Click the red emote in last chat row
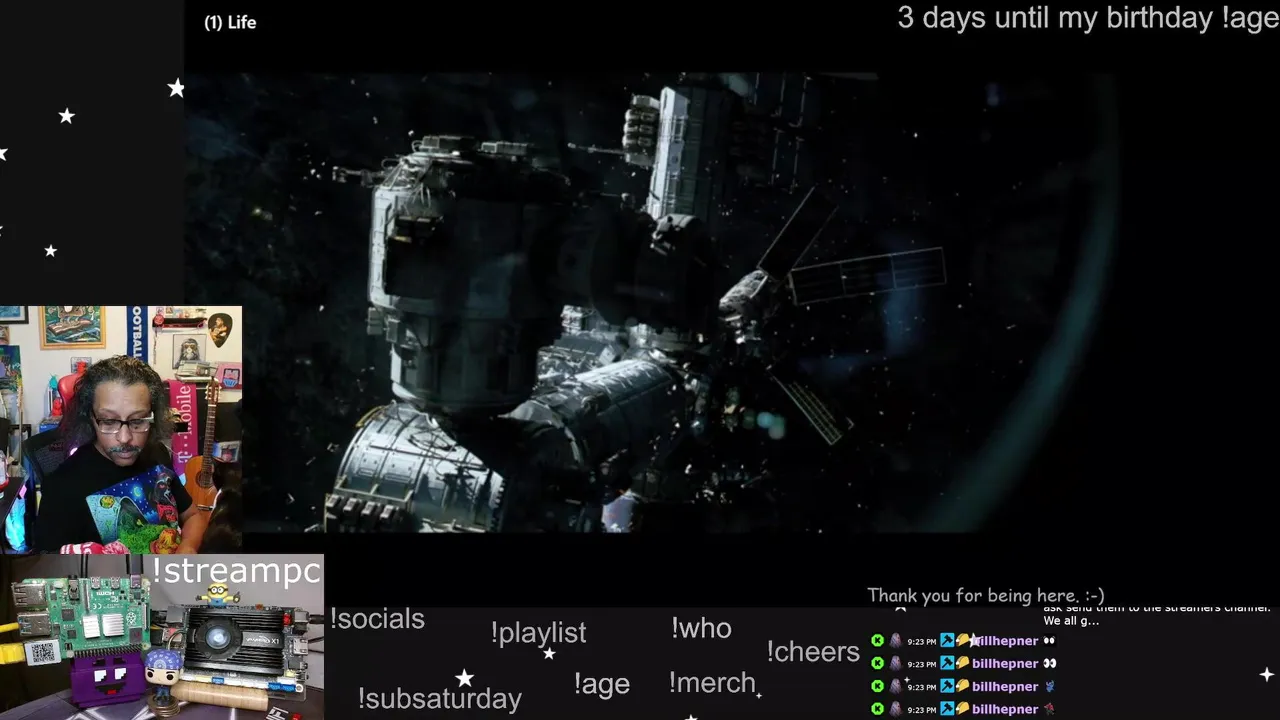1280x720 pixels. (1049, 709)
